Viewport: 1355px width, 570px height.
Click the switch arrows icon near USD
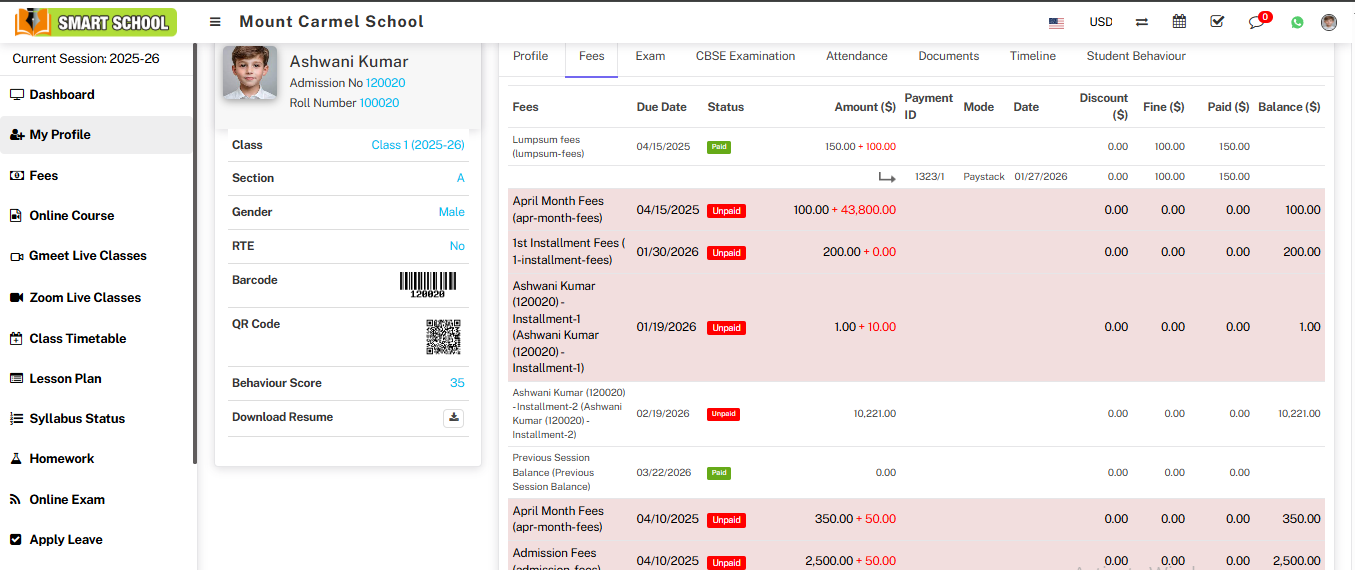pyautogui.click(x=1142, y=22)
